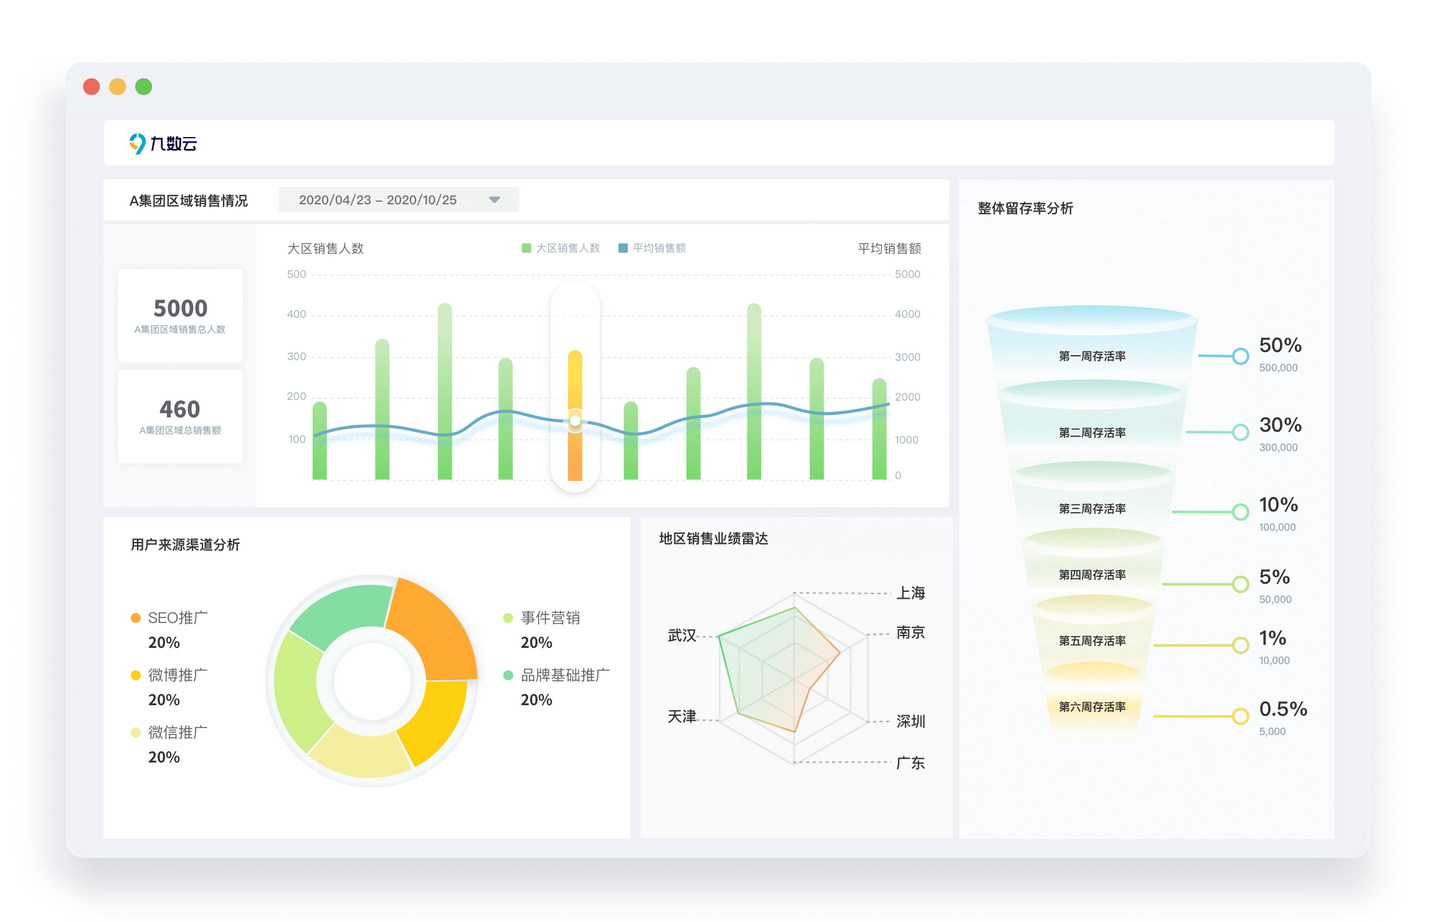Open the date range dropdown arrow
Viewport: 1440px width, 922px height.
(494, 200)
